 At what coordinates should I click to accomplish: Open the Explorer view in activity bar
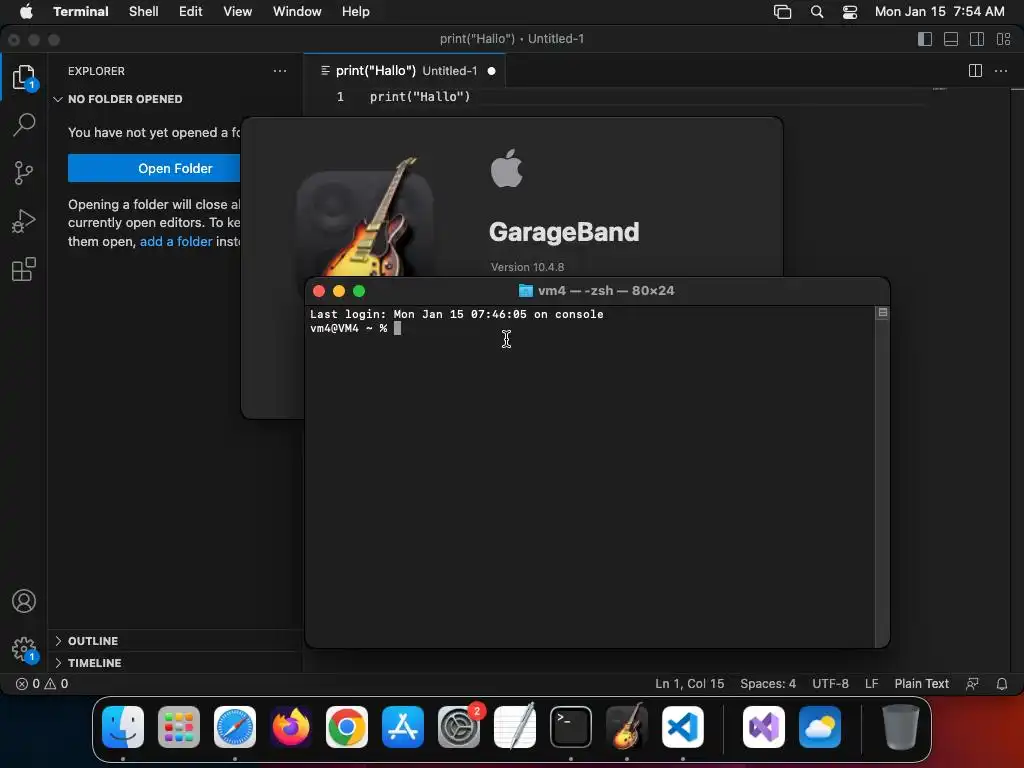coord(24,77)
